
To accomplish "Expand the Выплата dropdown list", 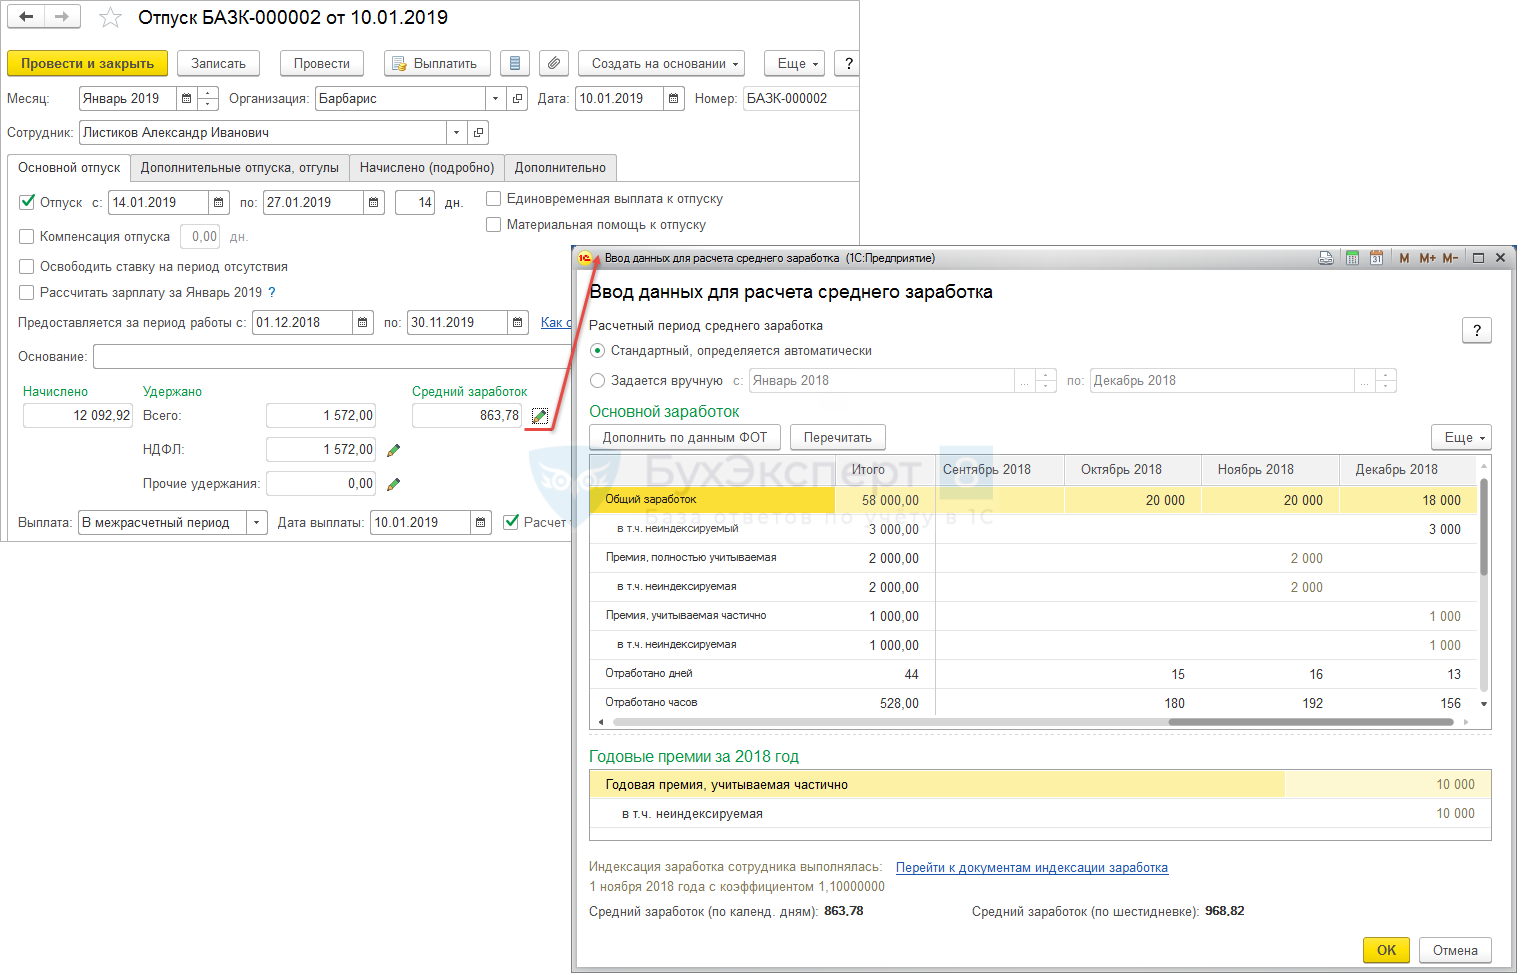I will pos(257,522).
